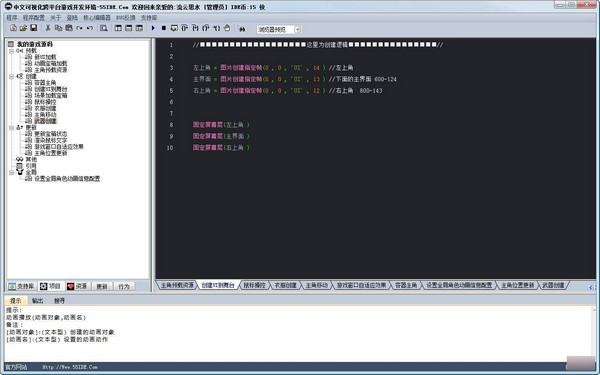Click the magnifier page preview icon
Screen dimensions: 600x375
[x=104, y=28]
